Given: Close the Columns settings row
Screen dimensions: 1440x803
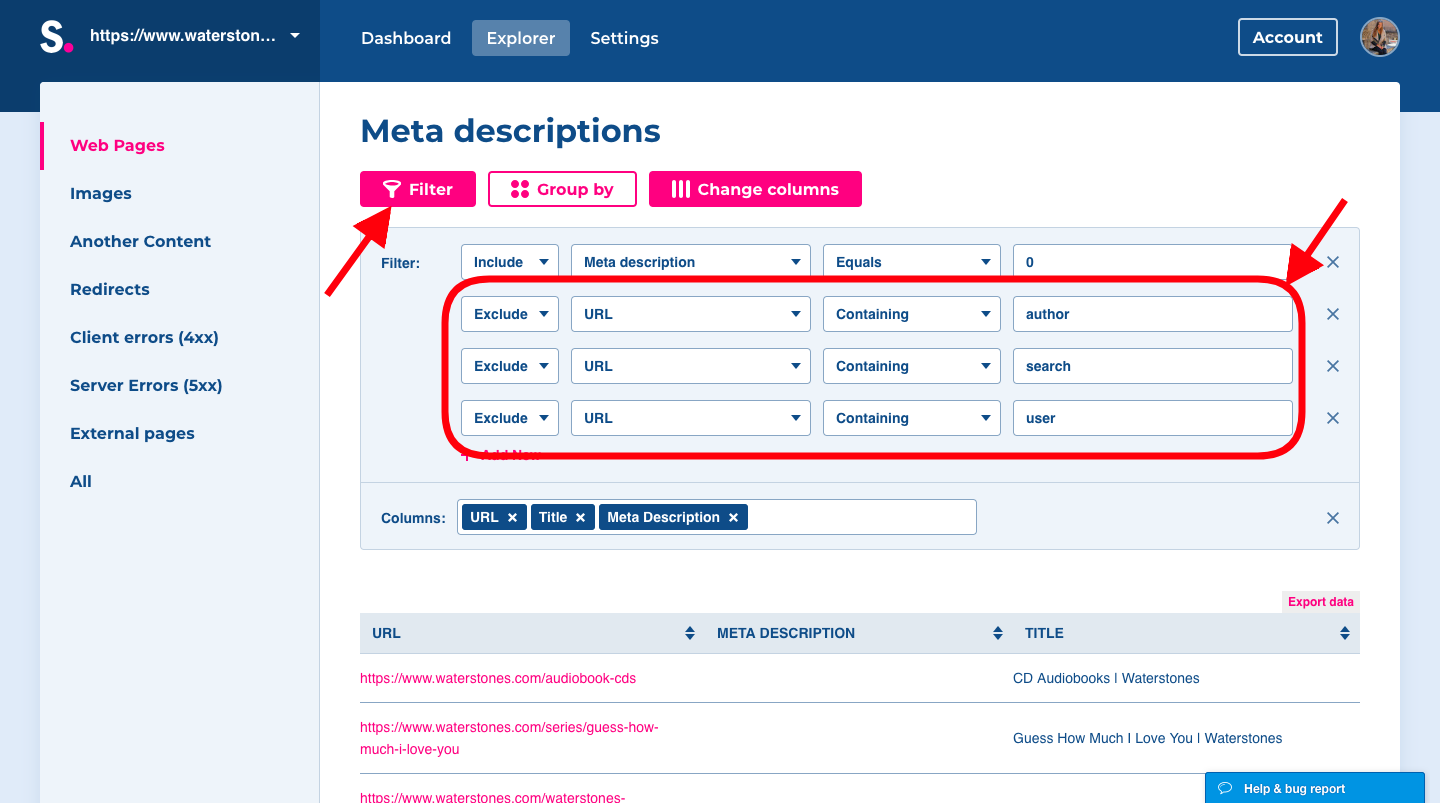Looking at the screenshot, I should (x=1333, y=518).
